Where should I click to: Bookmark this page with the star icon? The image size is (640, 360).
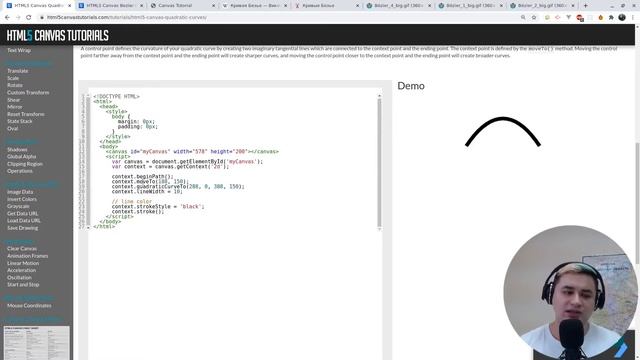click(534, 18)
